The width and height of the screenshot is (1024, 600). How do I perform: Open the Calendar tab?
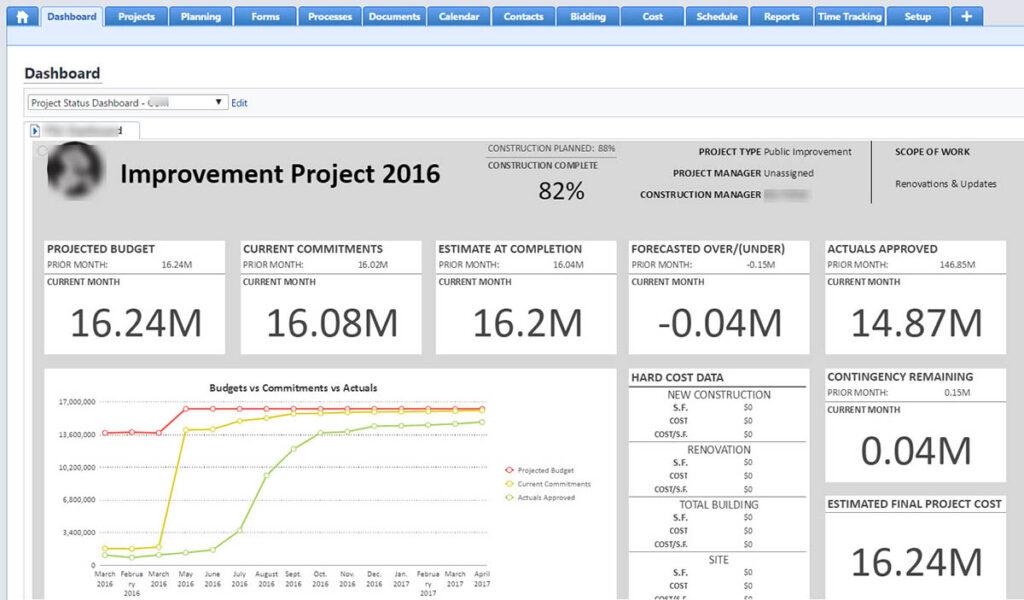click(x=459, y=16)
